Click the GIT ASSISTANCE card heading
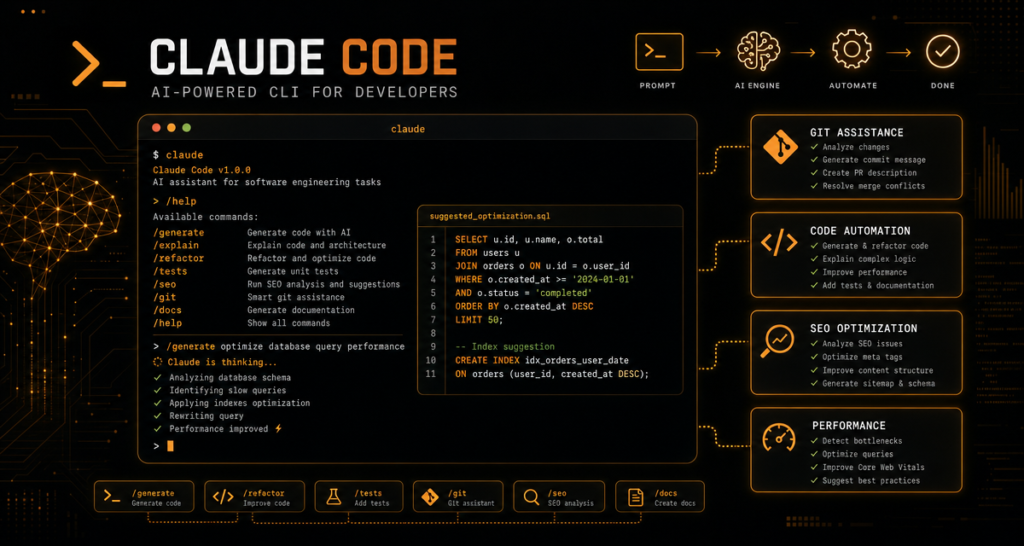Image resolution: width=1024 pixels, height=546 pixels. pyautogui.click(x=857, y=133)
